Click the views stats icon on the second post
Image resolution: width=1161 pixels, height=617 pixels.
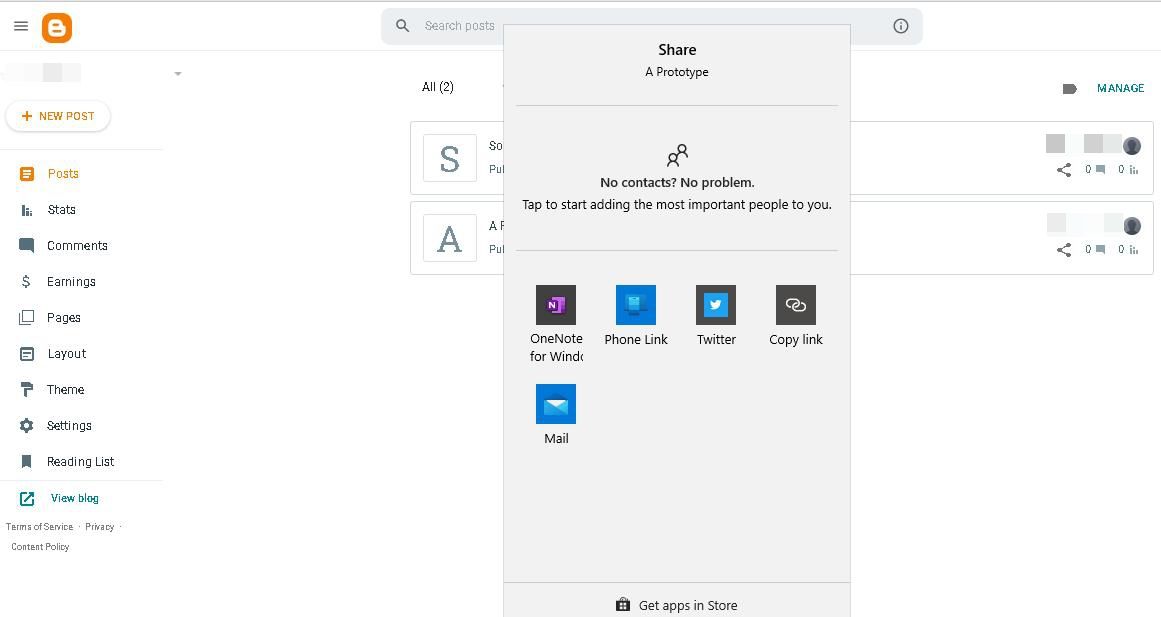pyautogui.click(x=1134, y=250)
